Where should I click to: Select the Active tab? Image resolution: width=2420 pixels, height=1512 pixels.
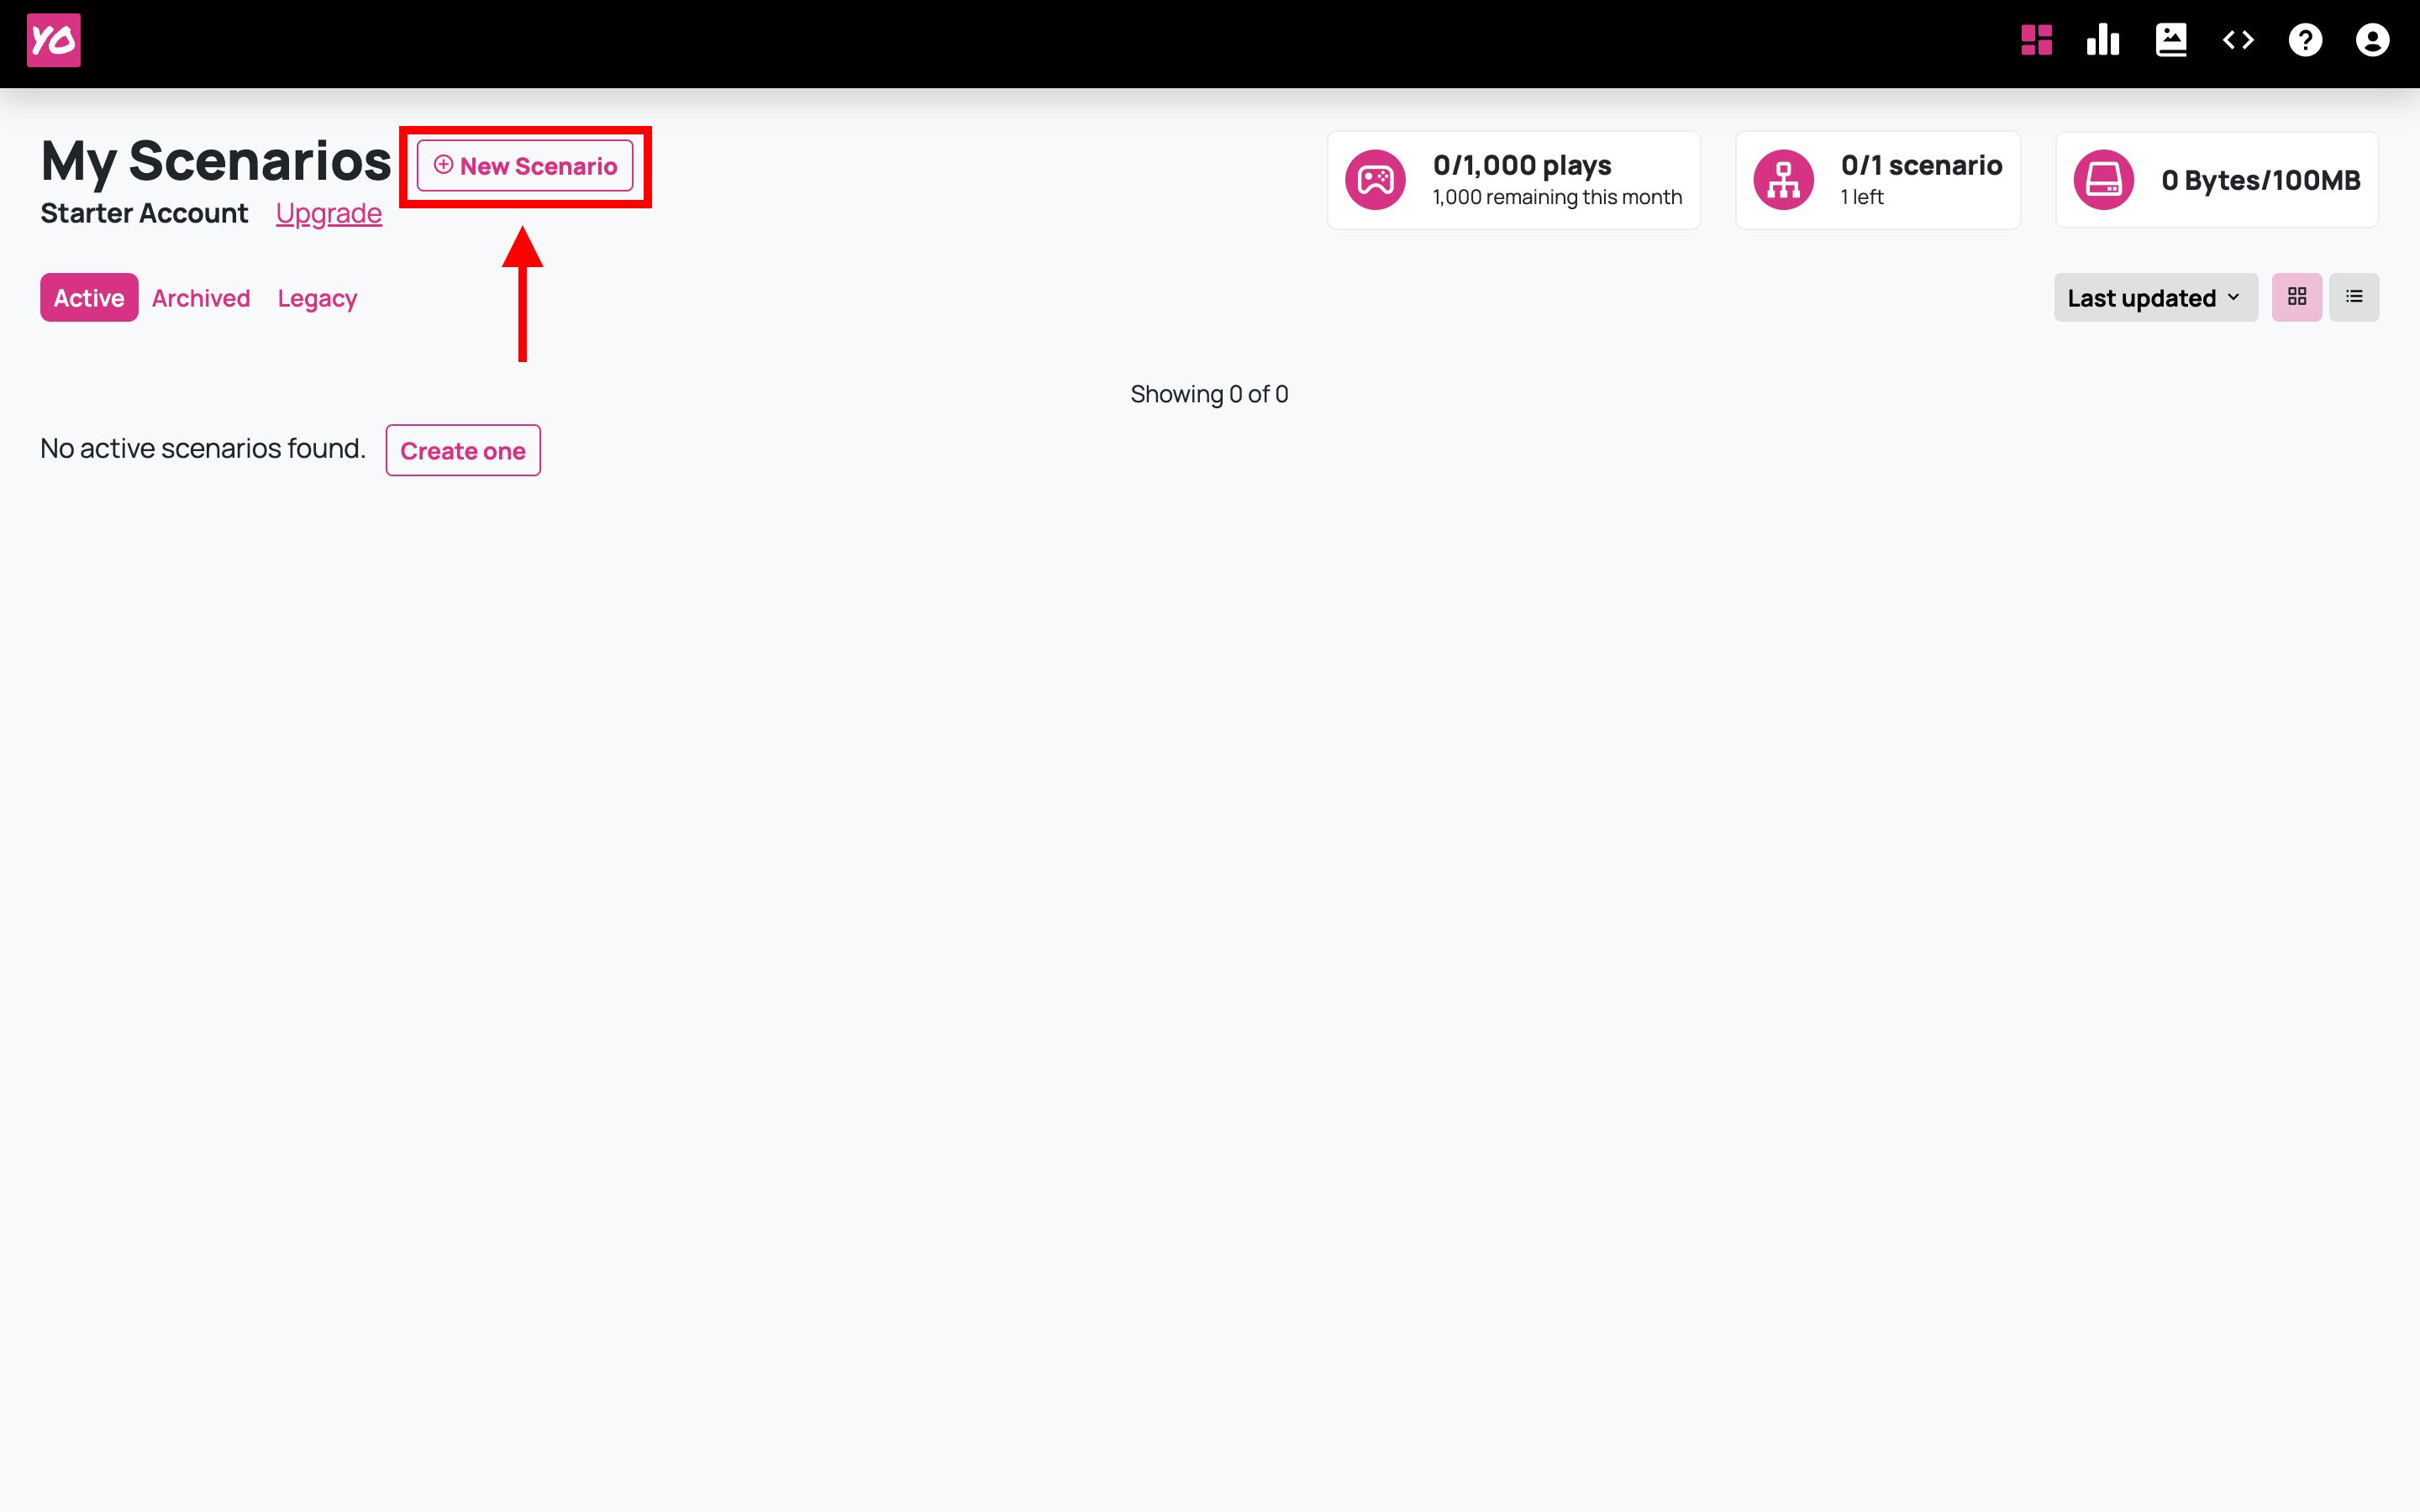tap(89, 298)
